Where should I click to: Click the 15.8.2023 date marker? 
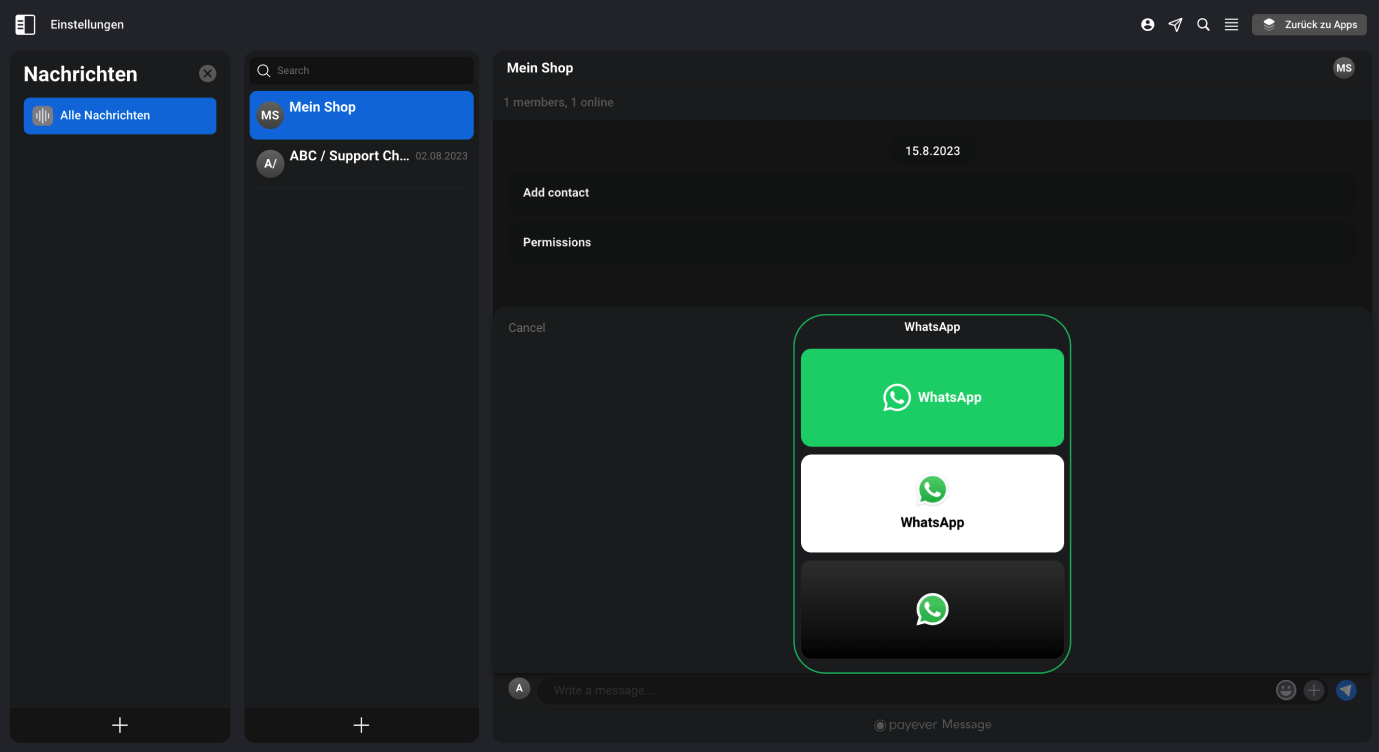[x=933, y=151]
